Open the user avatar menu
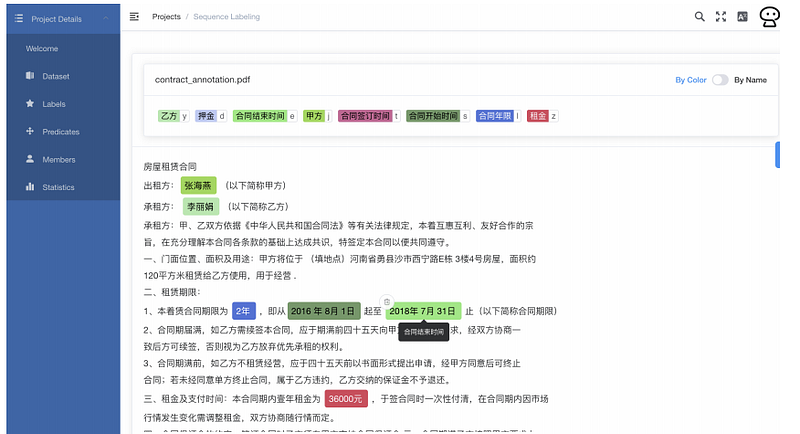This screenshot has width=800, height=434. 769,16
